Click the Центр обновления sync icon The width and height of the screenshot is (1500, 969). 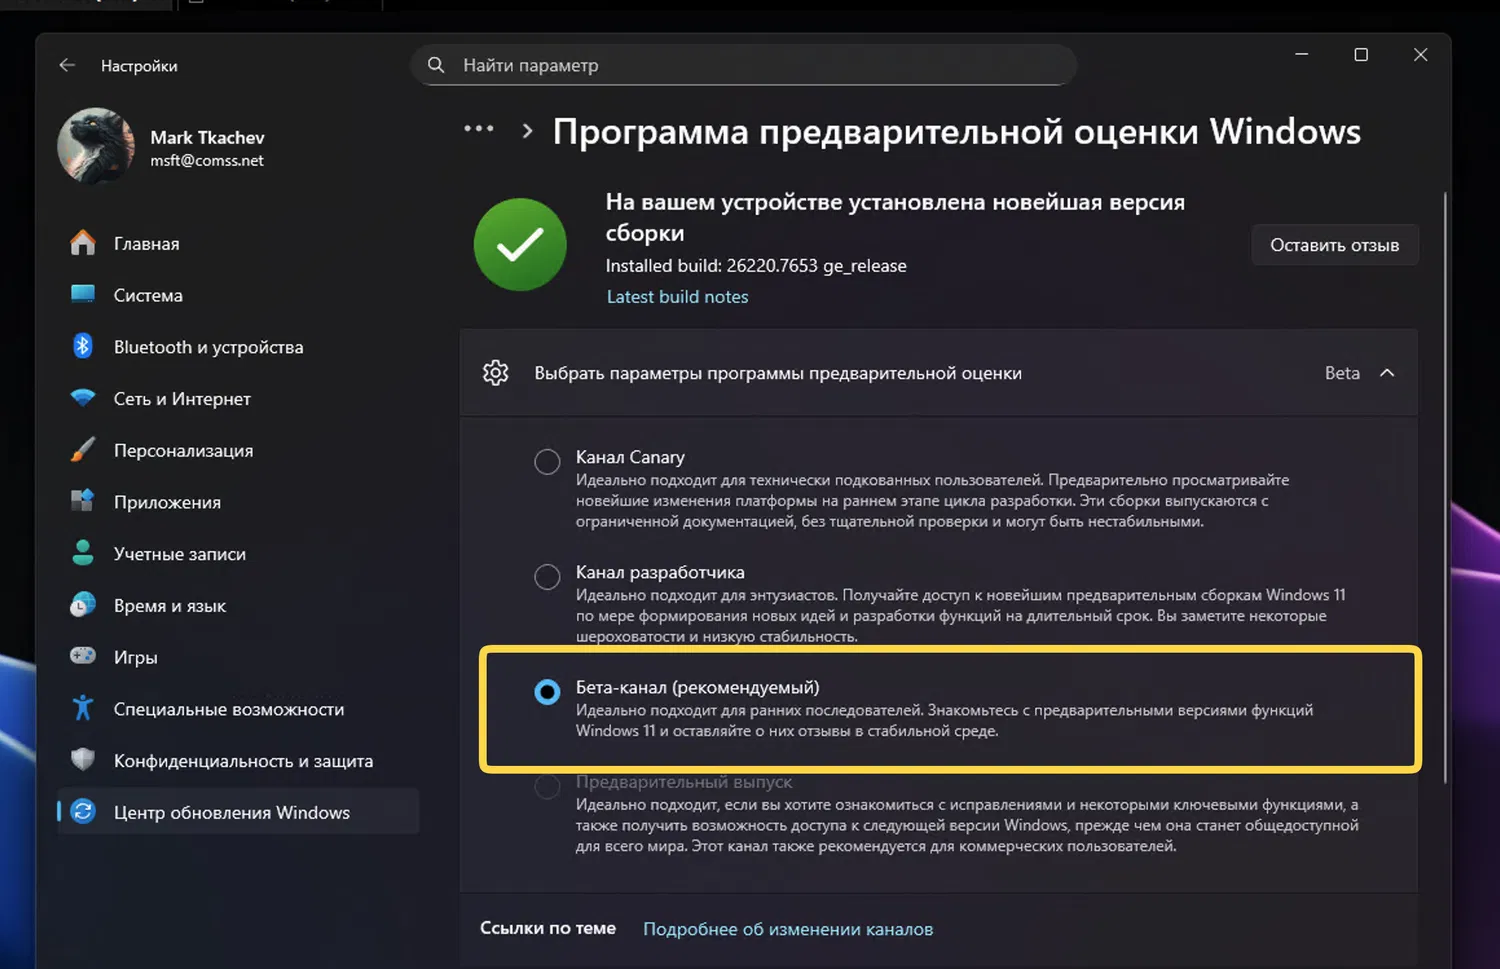83,812
